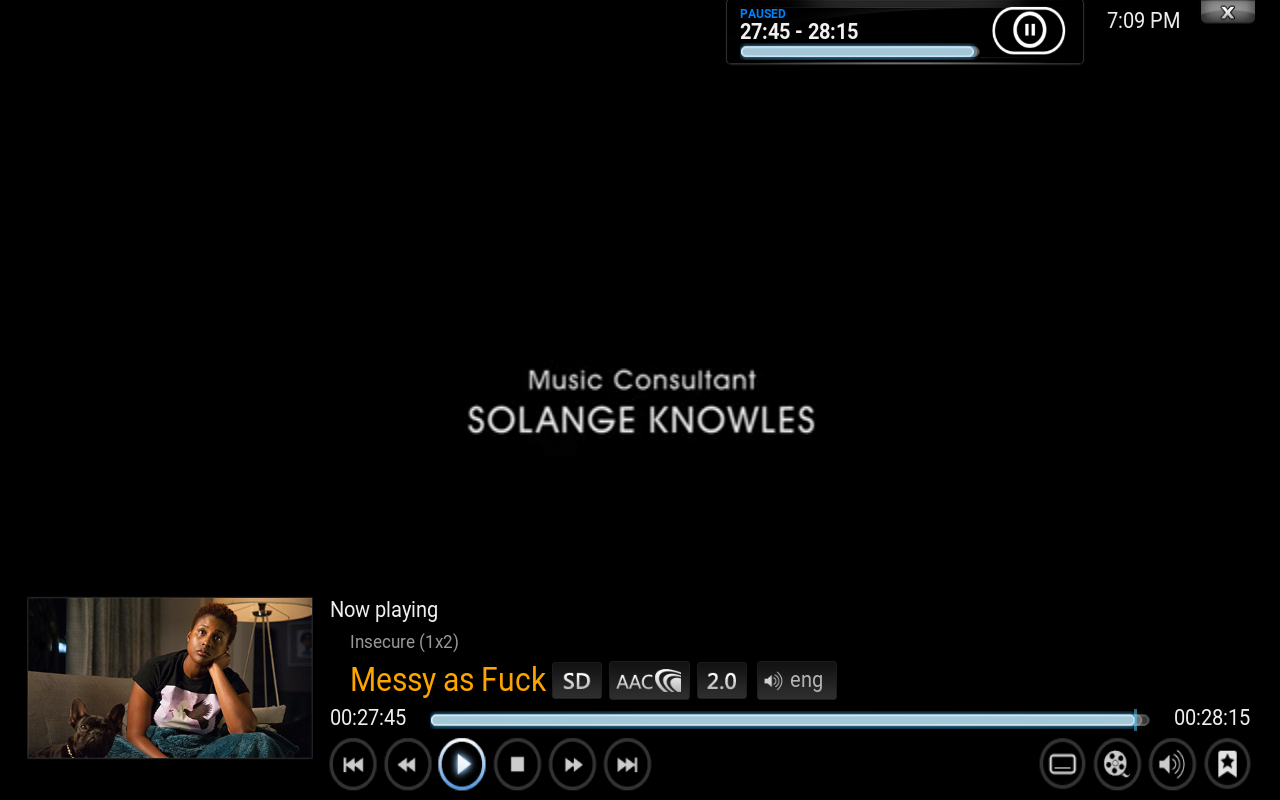1280x800 pixels.
Task: Open subtitles settings icon
Action: (1062, 765)
